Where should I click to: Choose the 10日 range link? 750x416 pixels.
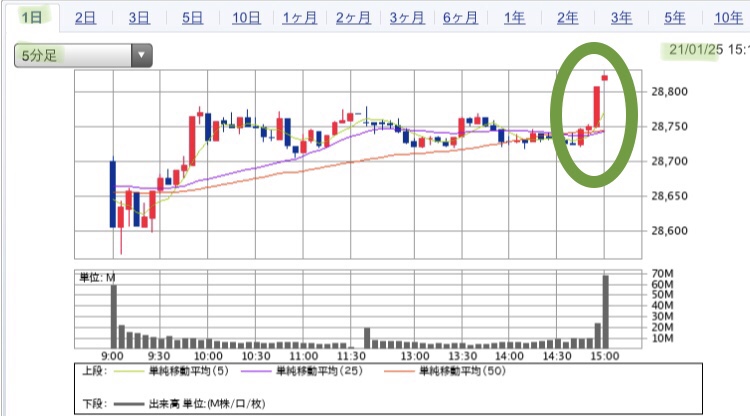[x=246, y=18]
